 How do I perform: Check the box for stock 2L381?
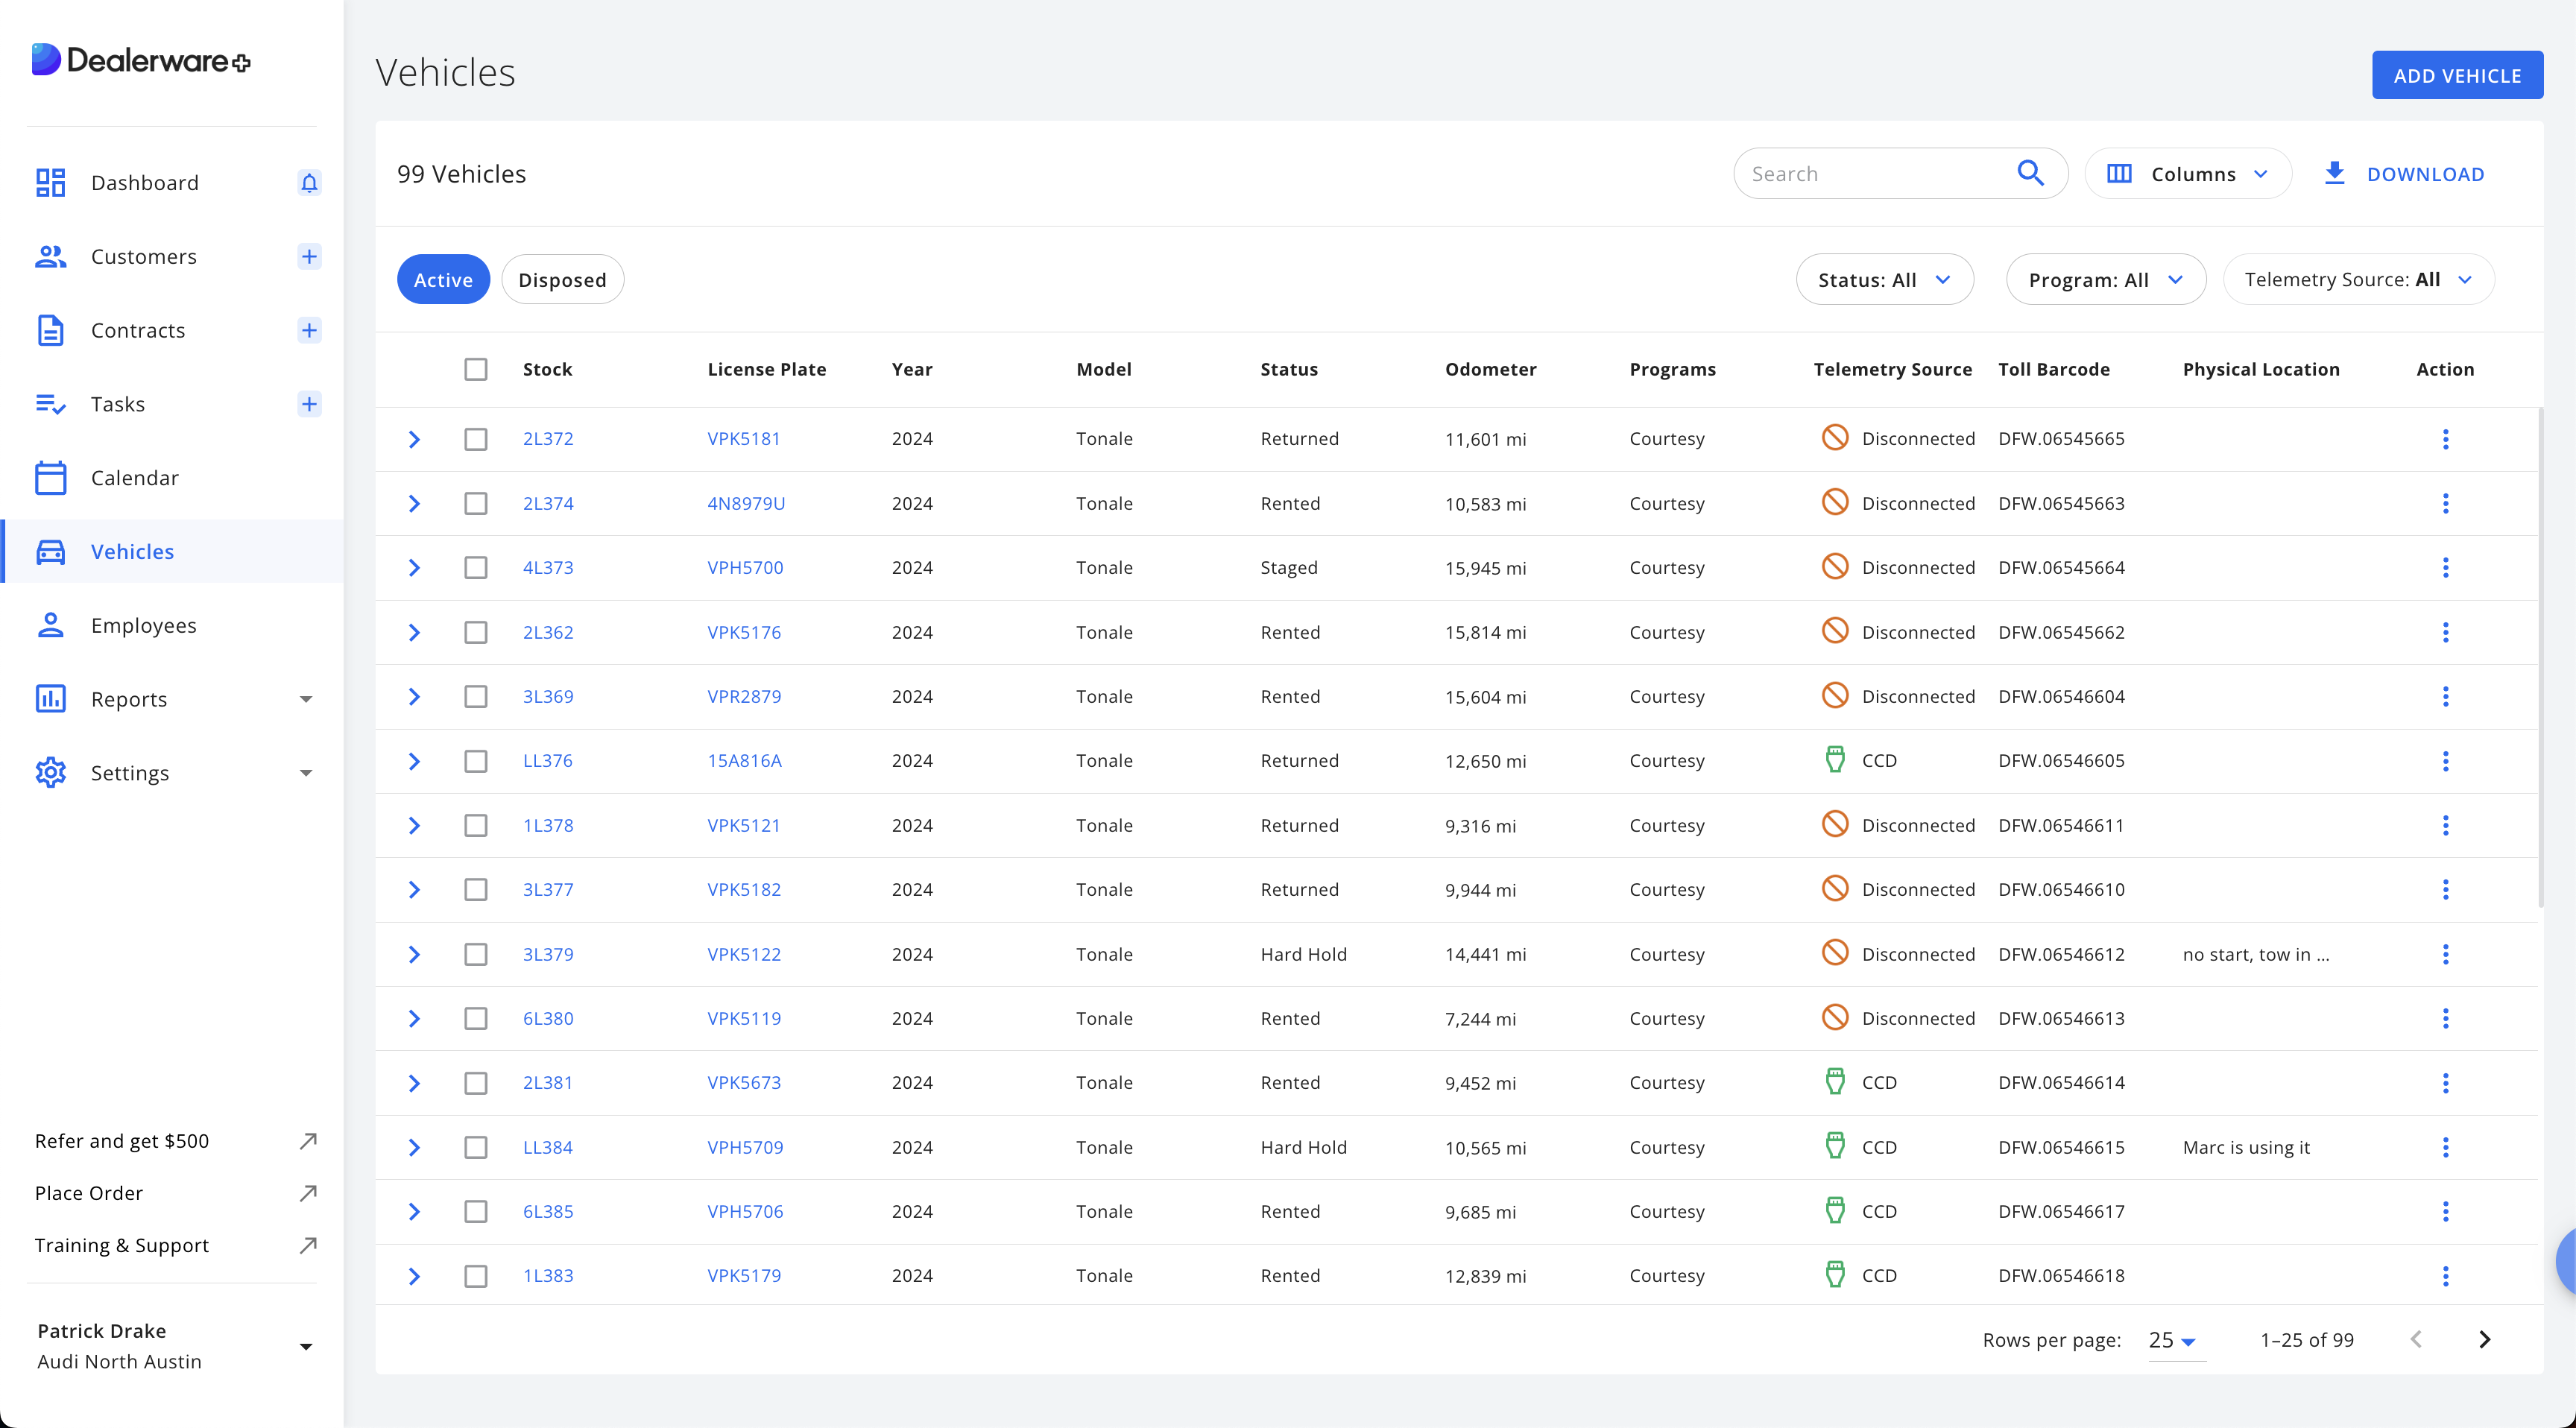tap(476, 1083)
